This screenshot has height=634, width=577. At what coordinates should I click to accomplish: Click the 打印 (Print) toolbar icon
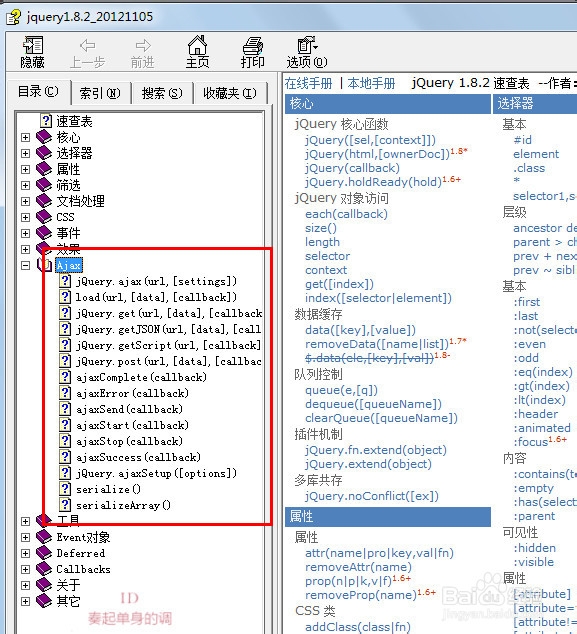pyautogui.click(x=253, y=45)
